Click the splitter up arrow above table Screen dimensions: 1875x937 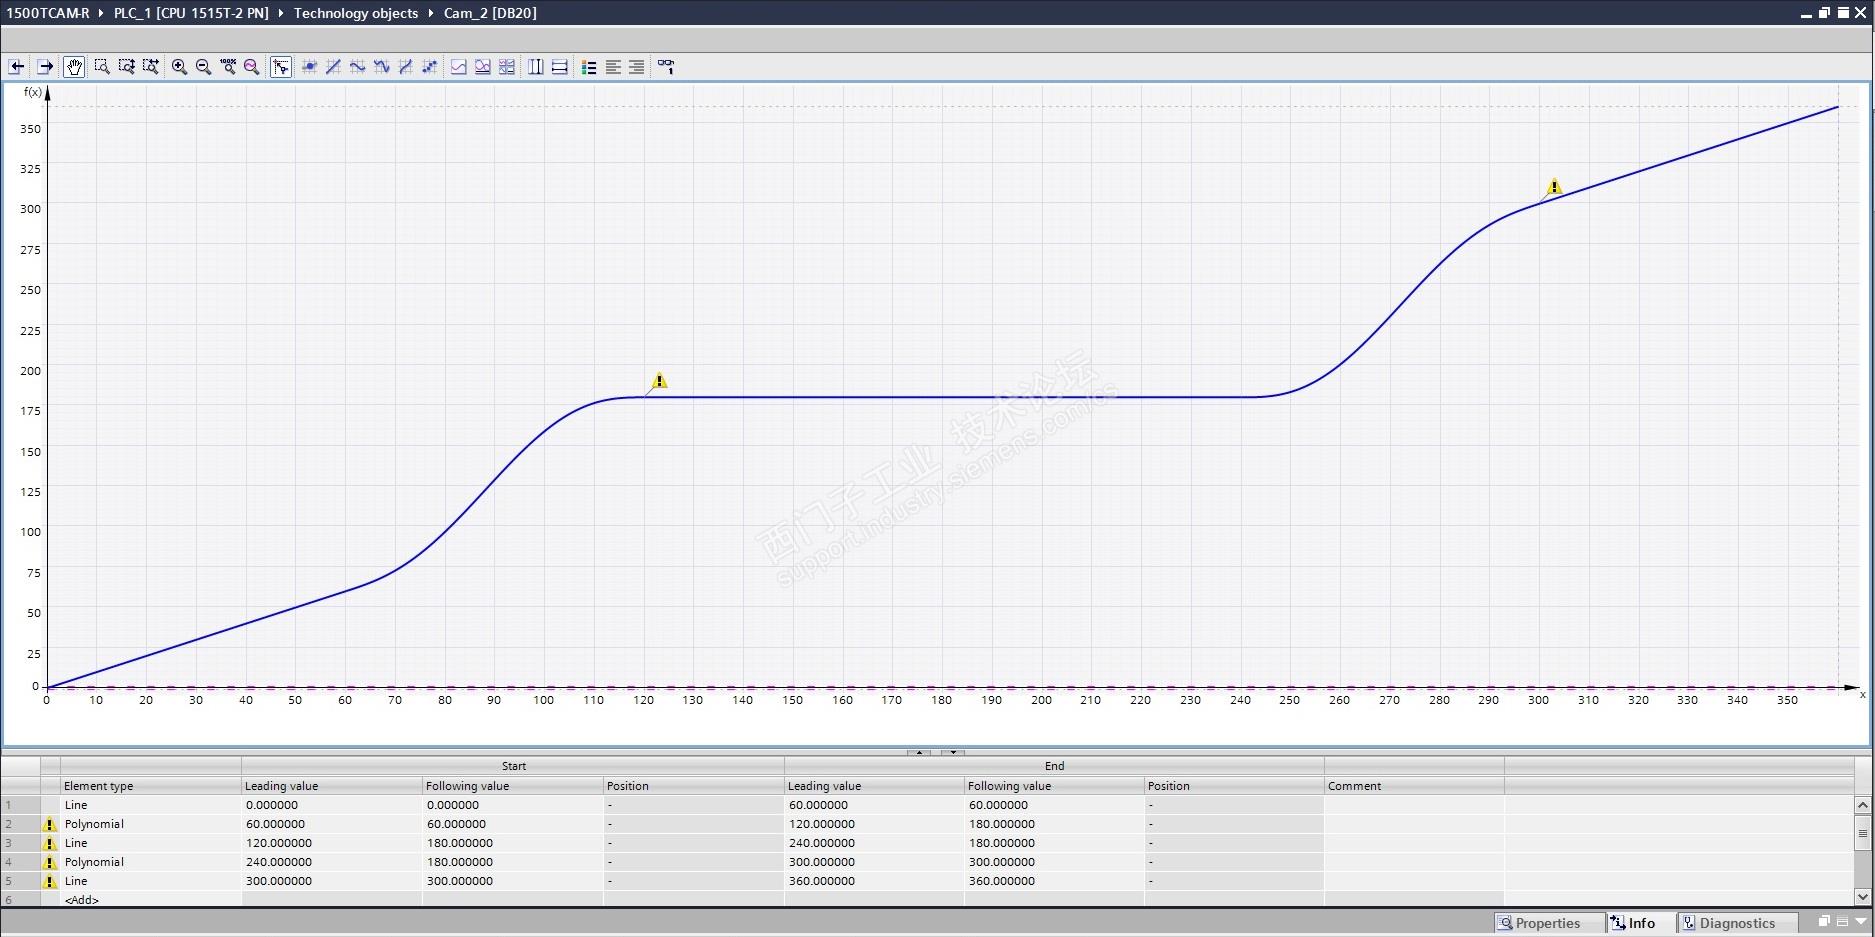pyautogui.click(x=921, y=752)
